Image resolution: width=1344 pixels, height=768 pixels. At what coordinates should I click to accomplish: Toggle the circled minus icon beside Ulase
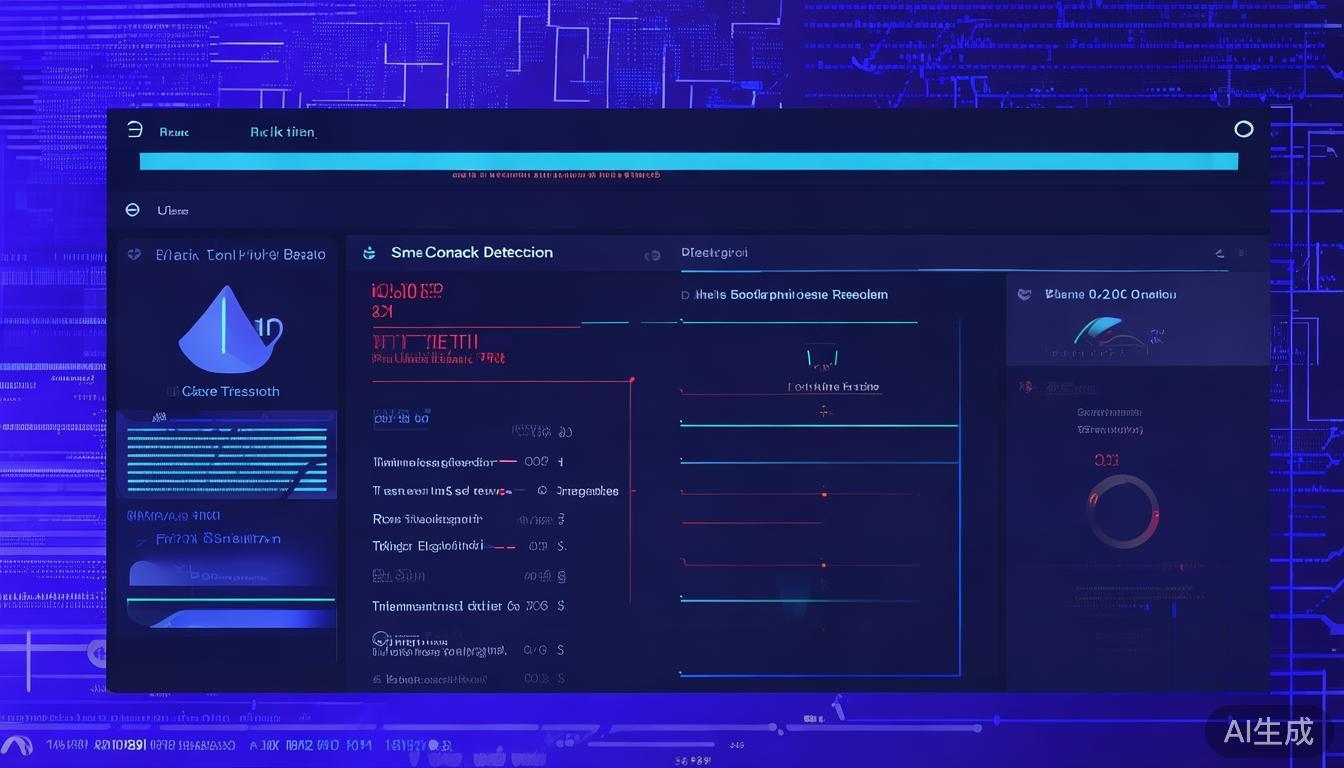coord(132,210)
